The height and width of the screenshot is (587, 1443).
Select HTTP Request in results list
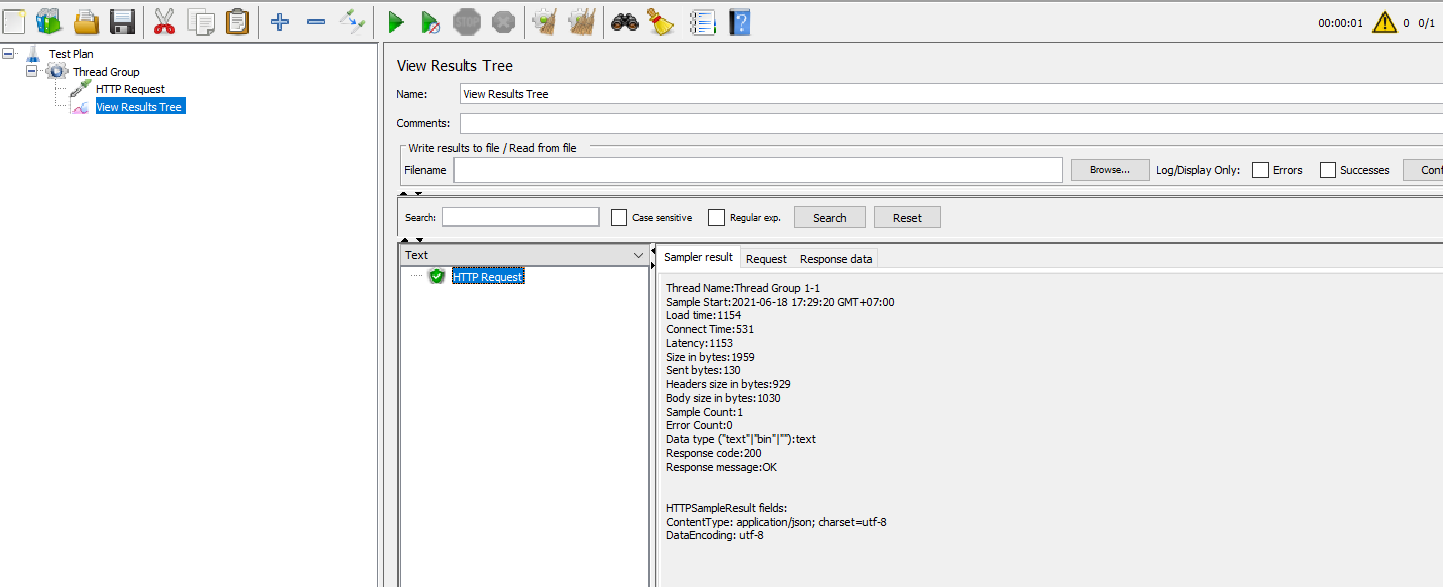[x=488, y=276]
